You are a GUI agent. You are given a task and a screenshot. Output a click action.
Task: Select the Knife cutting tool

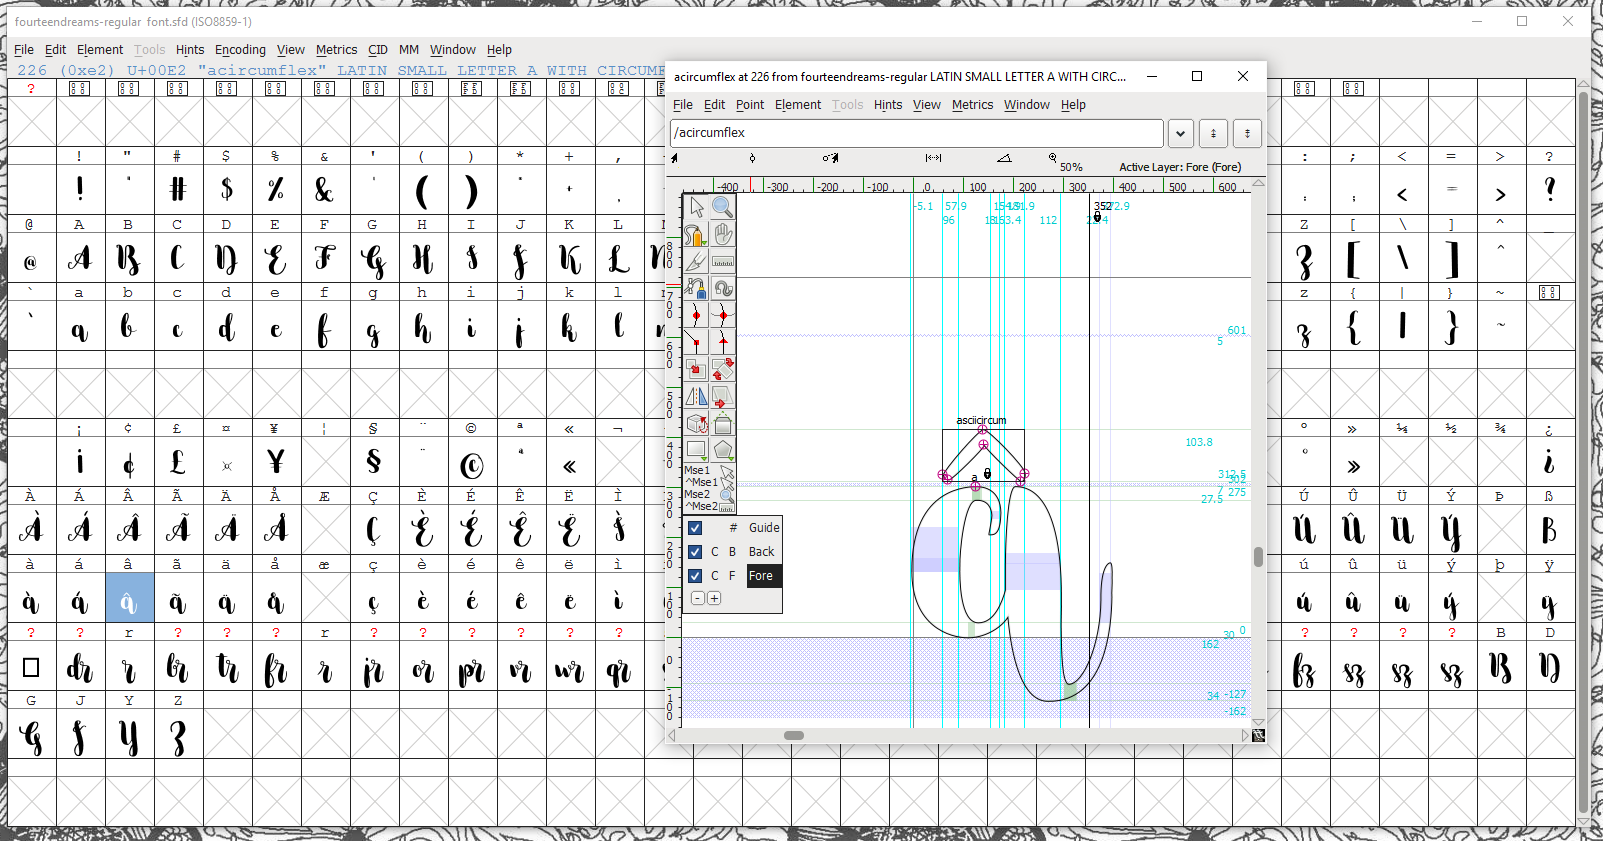(x=696, y=261)
